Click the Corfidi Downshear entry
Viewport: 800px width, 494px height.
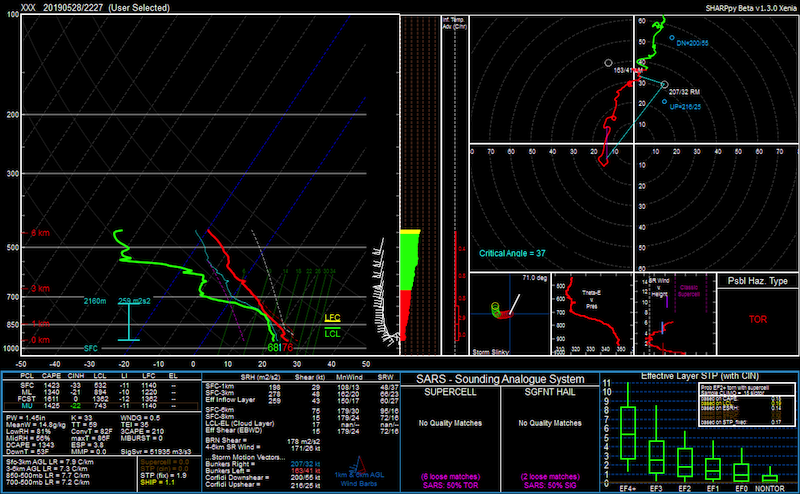pos(263,478)
